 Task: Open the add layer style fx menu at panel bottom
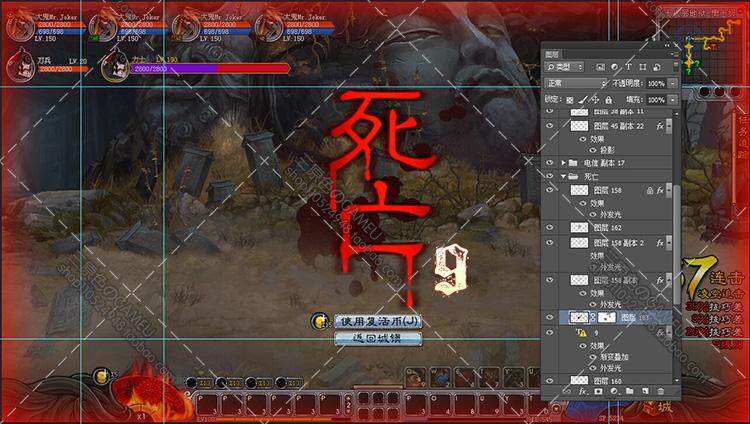[x=583, y=391]
